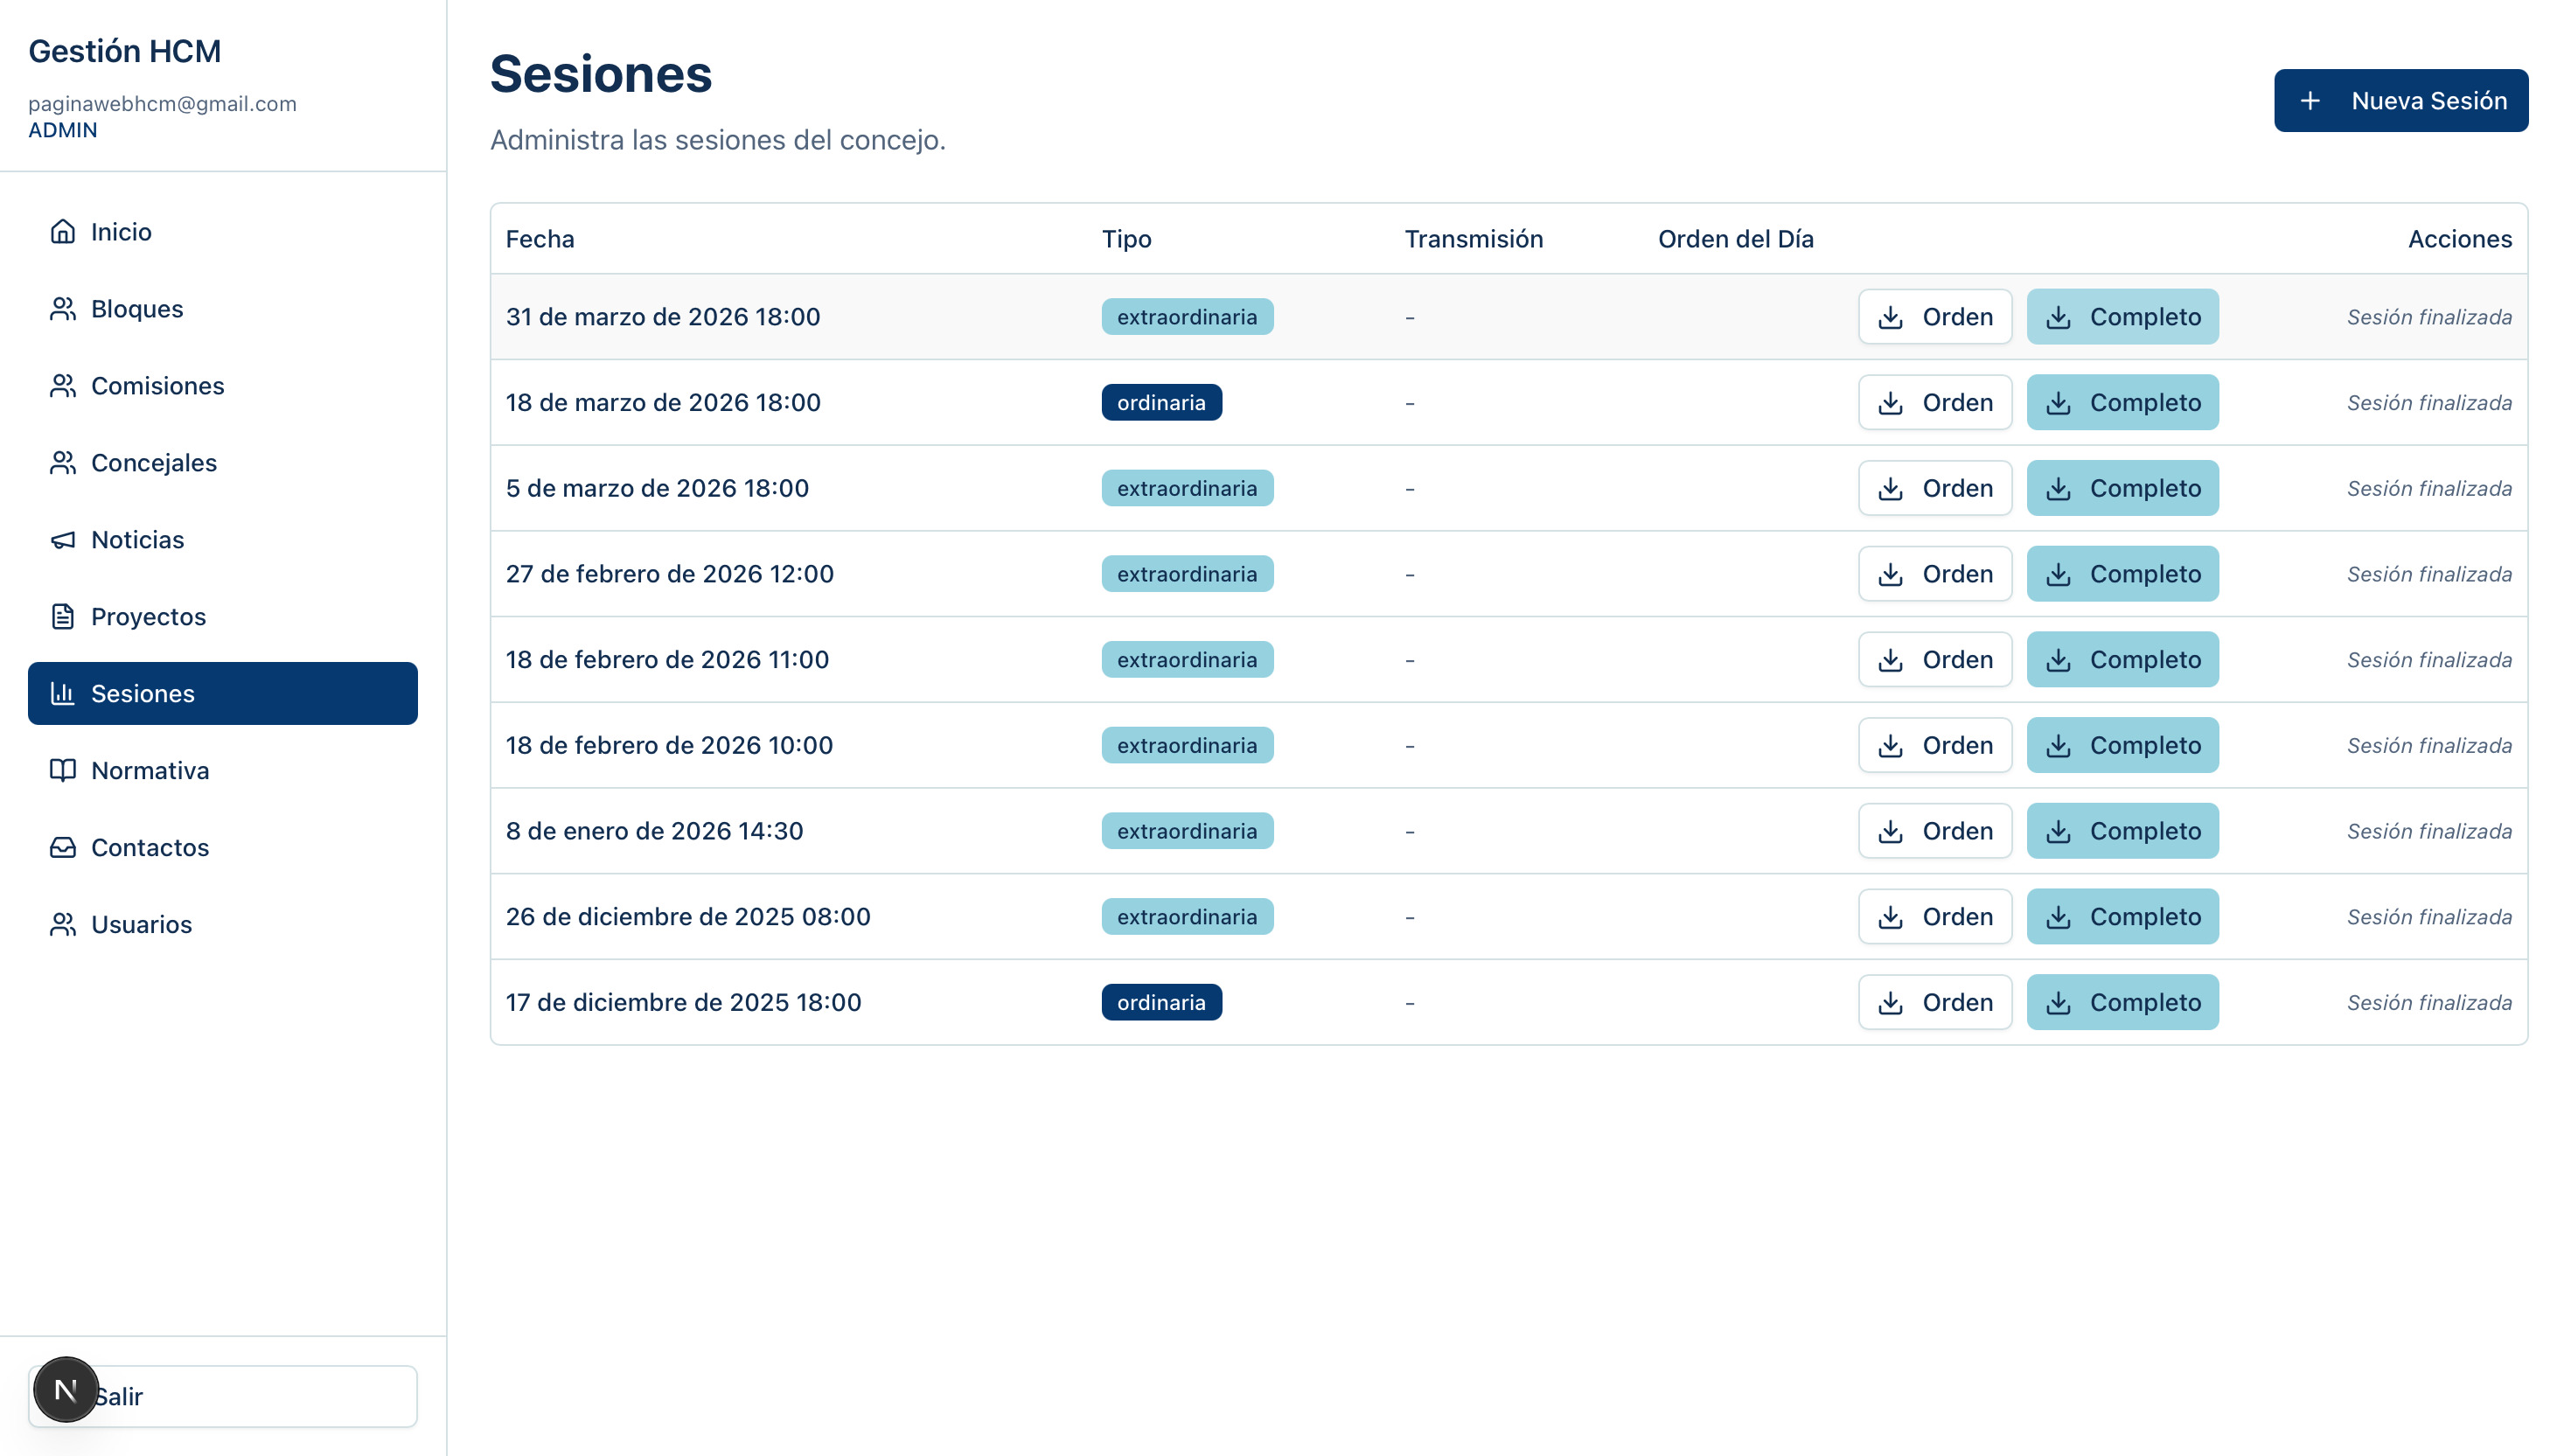This screenshot has width=2571, height=1456.
Task: Go to Inicio in the sidebar
Action: [x=223, y=232]
